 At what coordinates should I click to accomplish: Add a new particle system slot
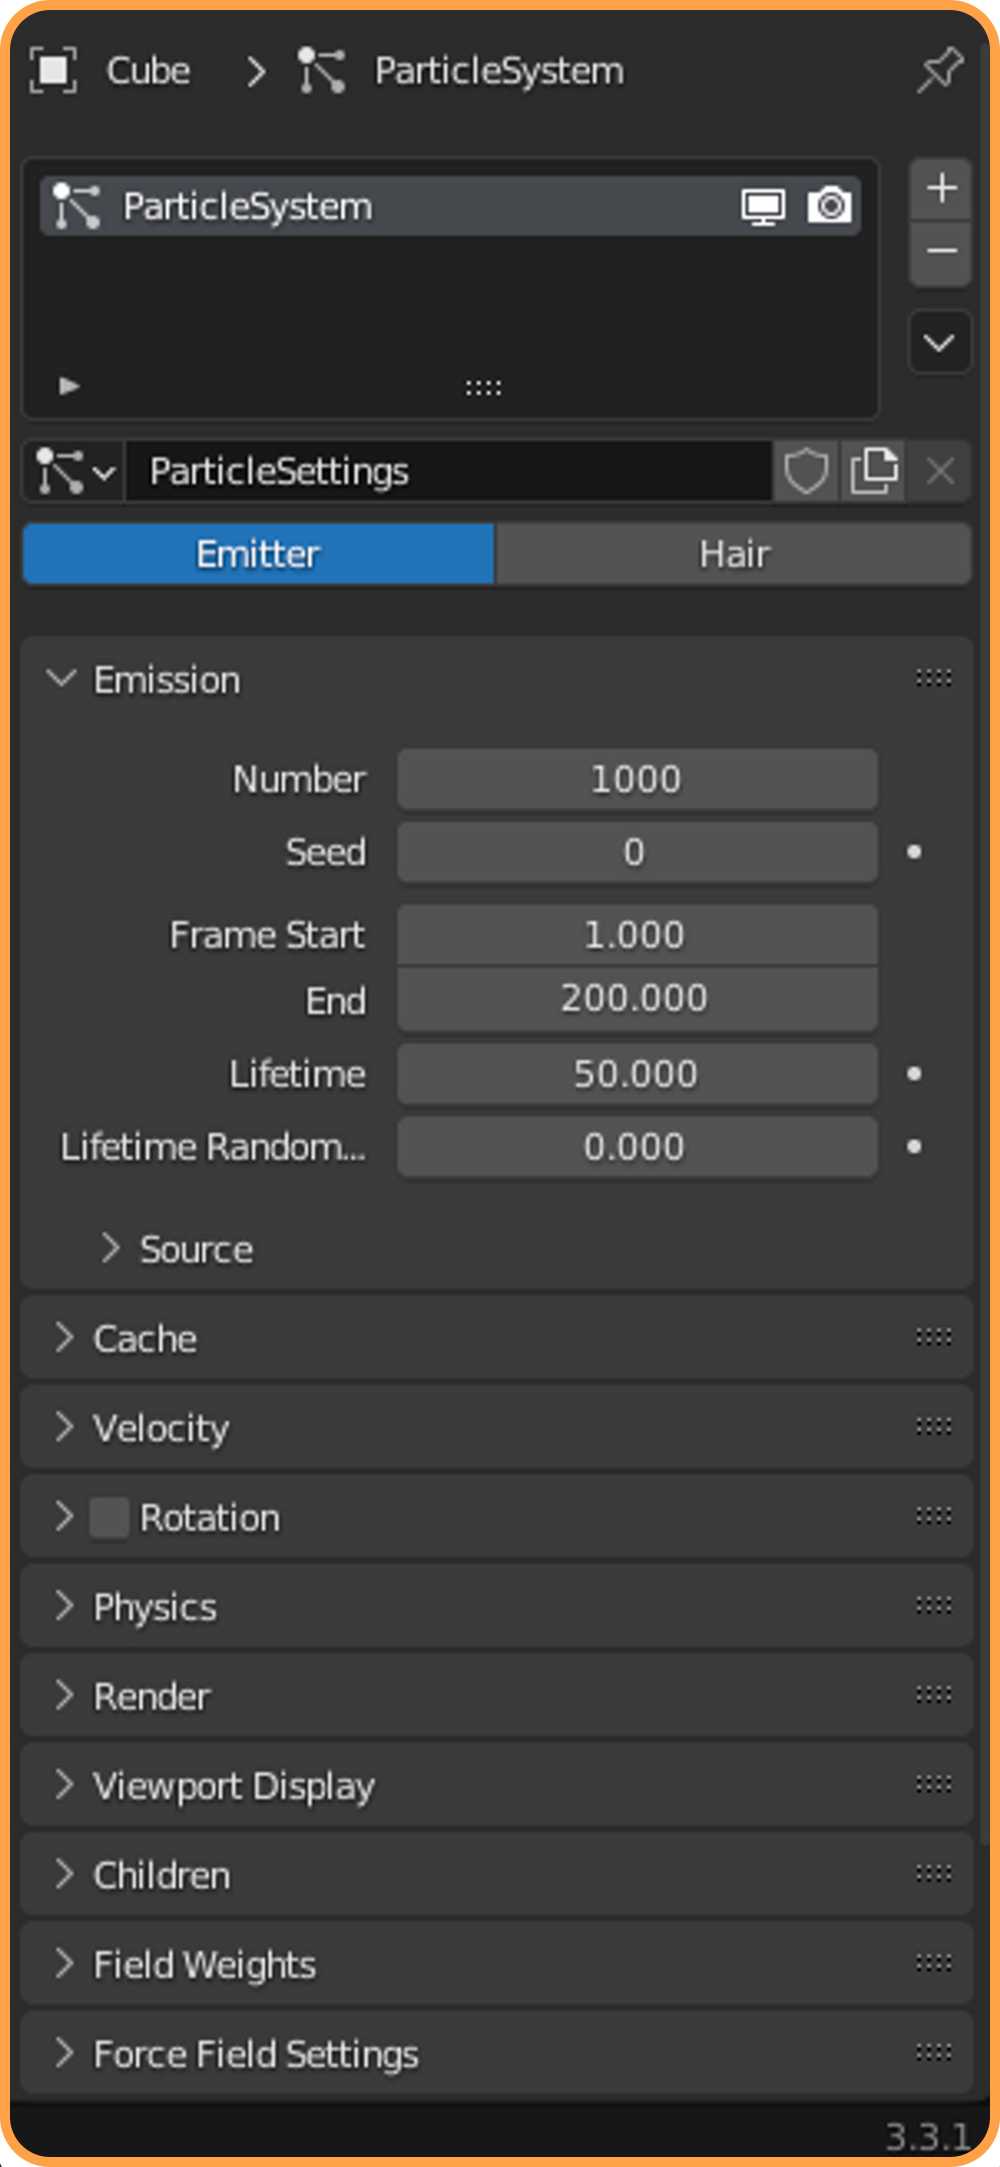click(x=941, y=188)
